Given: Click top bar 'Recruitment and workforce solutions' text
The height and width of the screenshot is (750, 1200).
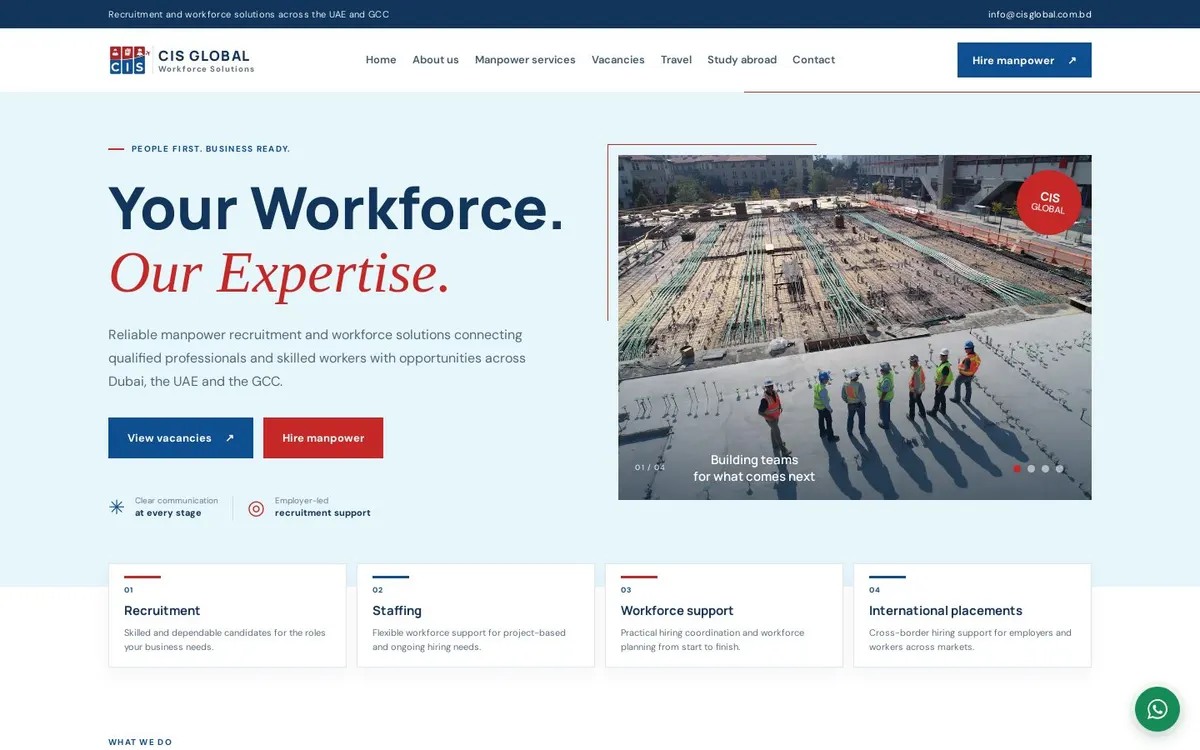Looking at the screenshot, I should pos(248,14).
